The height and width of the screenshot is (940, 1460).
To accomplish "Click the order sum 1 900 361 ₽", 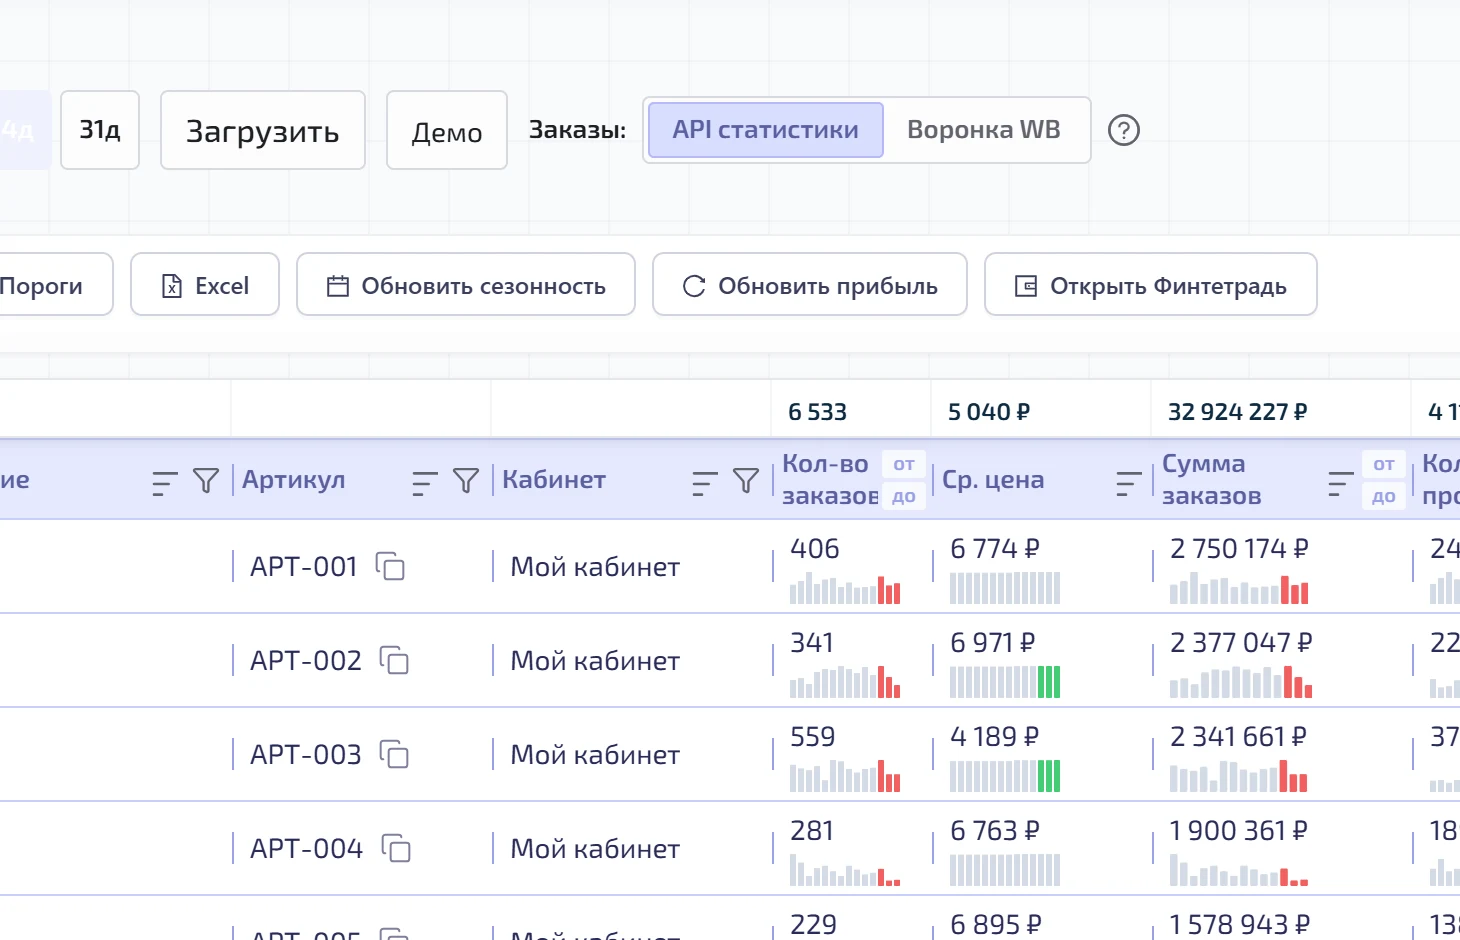I will coord(1239,831).
